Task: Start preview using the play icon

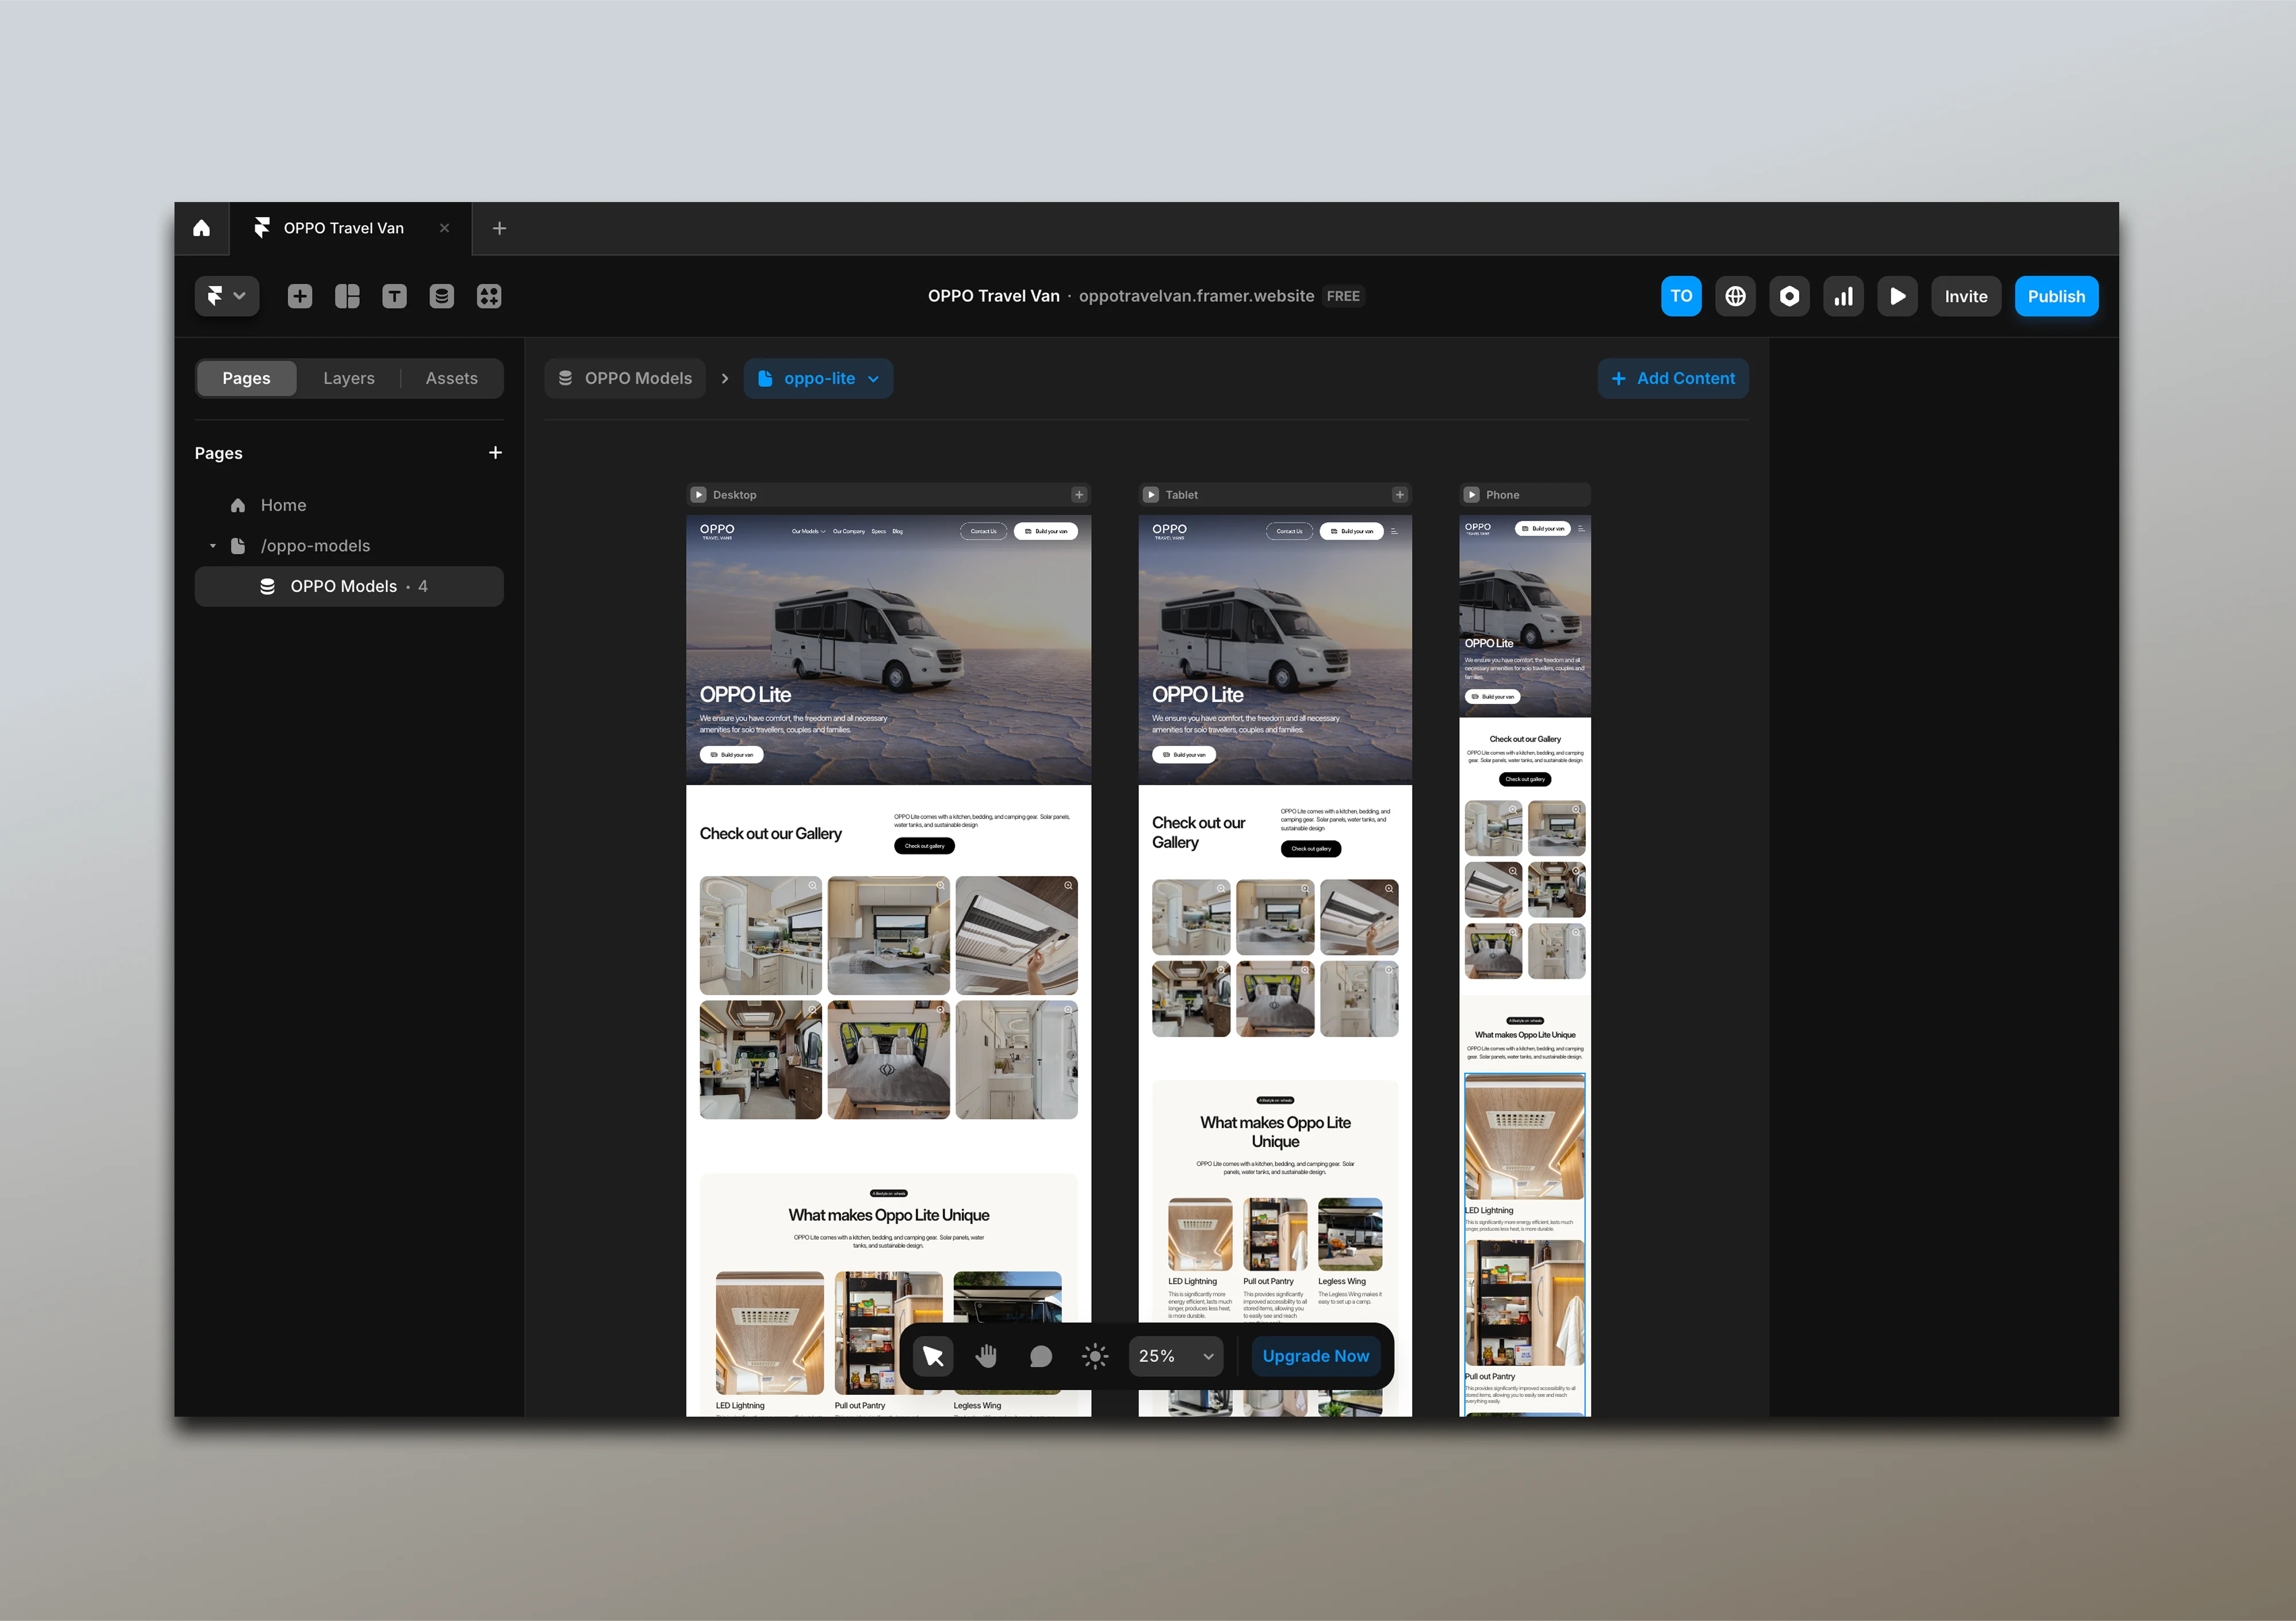Action: point(1897,296)
